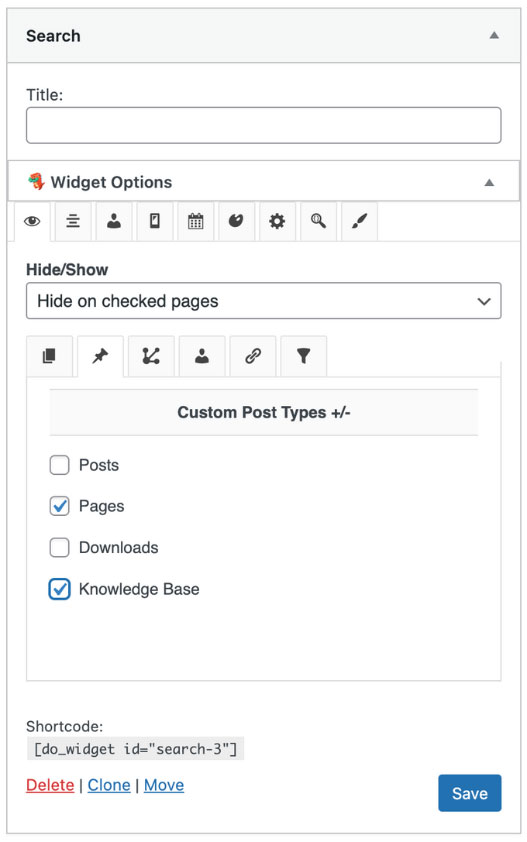Uncheck the Knowledge Base checkbox
The width and height of the screenshot is (527, 842).
point(60,589)
